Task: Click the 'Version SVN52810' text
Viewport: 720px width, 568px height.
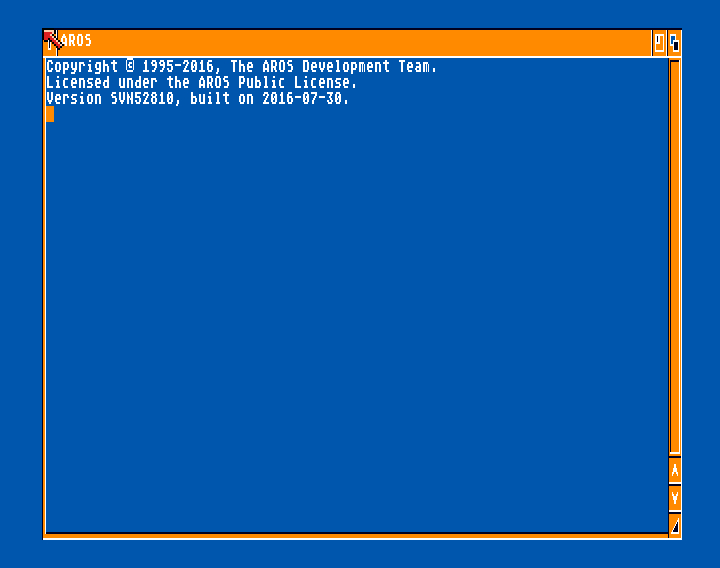Action: pyautogui.click(x=111, y=99)
